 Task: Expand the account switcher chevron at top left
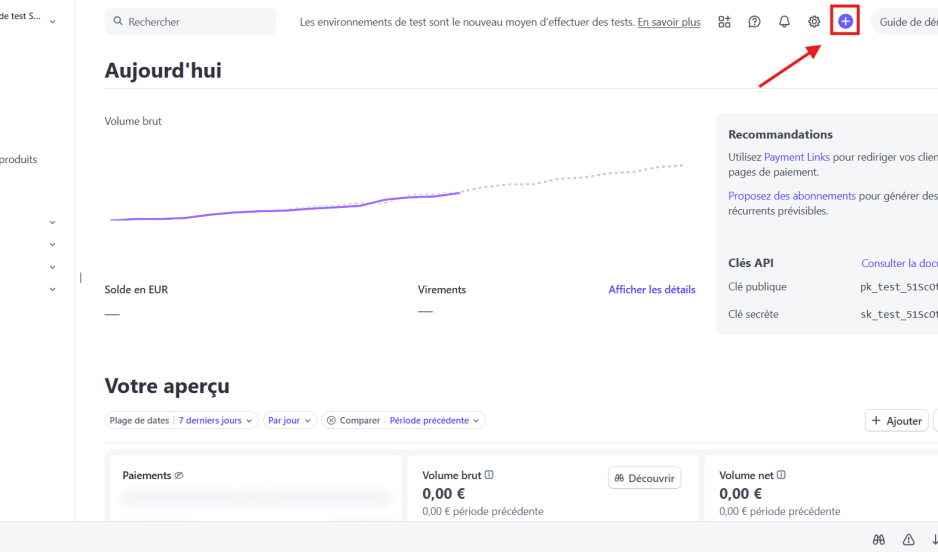pyautogui.click(x=52, y=21)
